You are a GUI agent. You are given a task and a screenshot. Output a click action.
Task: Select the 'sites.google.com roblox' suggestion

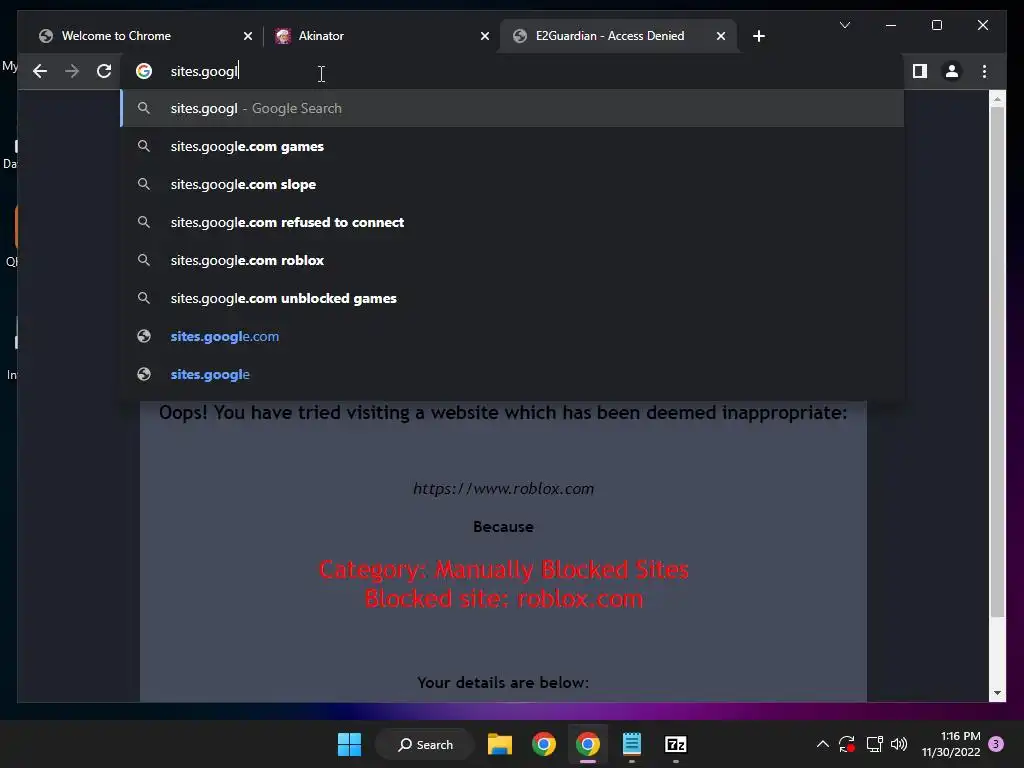(x=512, y=260)
